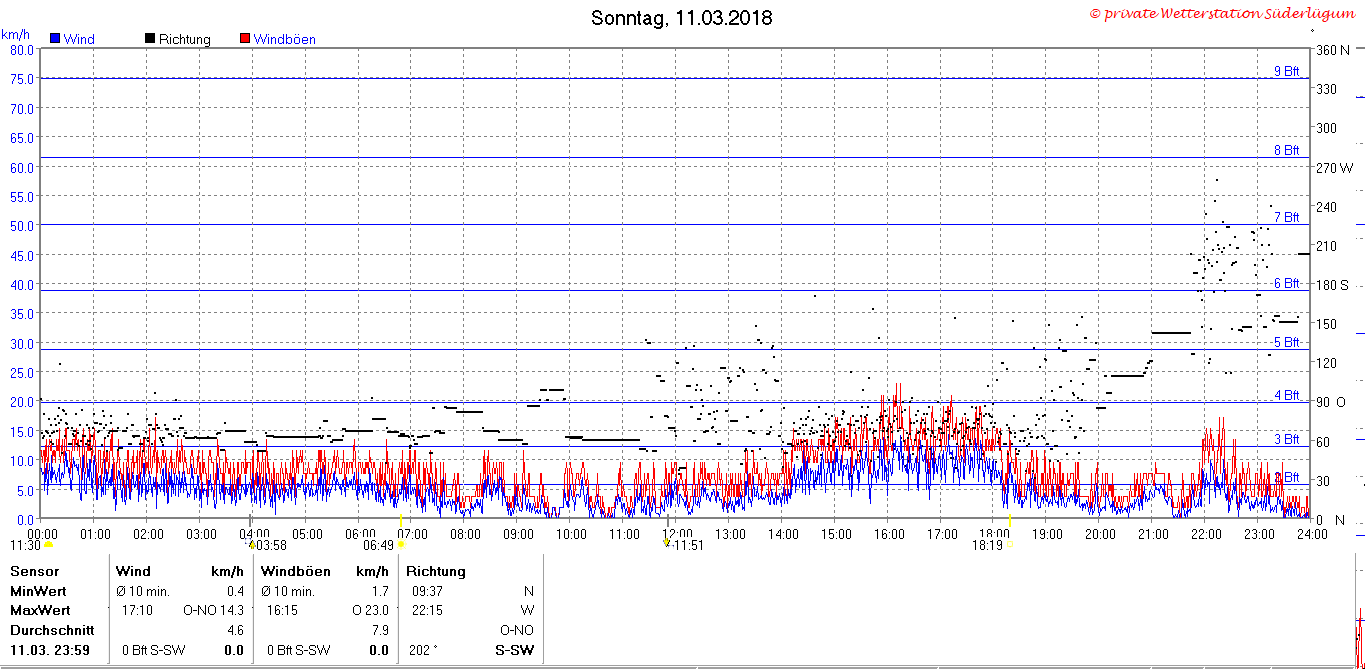Viewport: 1366px width, 669px height.
Task: Select the Durchschnitt row label
Action: 52,630
